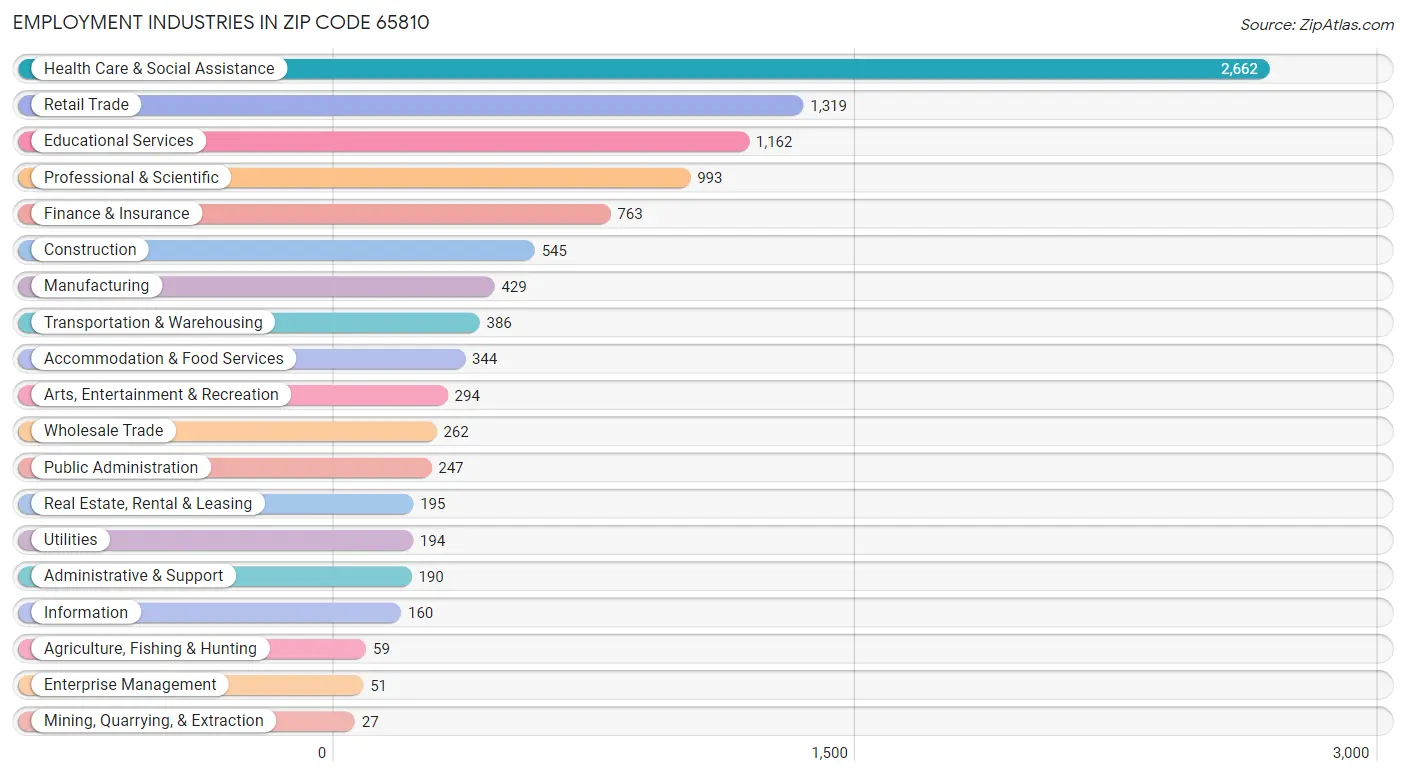This screenshot has height=776, width=1406.
Task: Click the teal Health Care bar
Action: tap(644, 69)
